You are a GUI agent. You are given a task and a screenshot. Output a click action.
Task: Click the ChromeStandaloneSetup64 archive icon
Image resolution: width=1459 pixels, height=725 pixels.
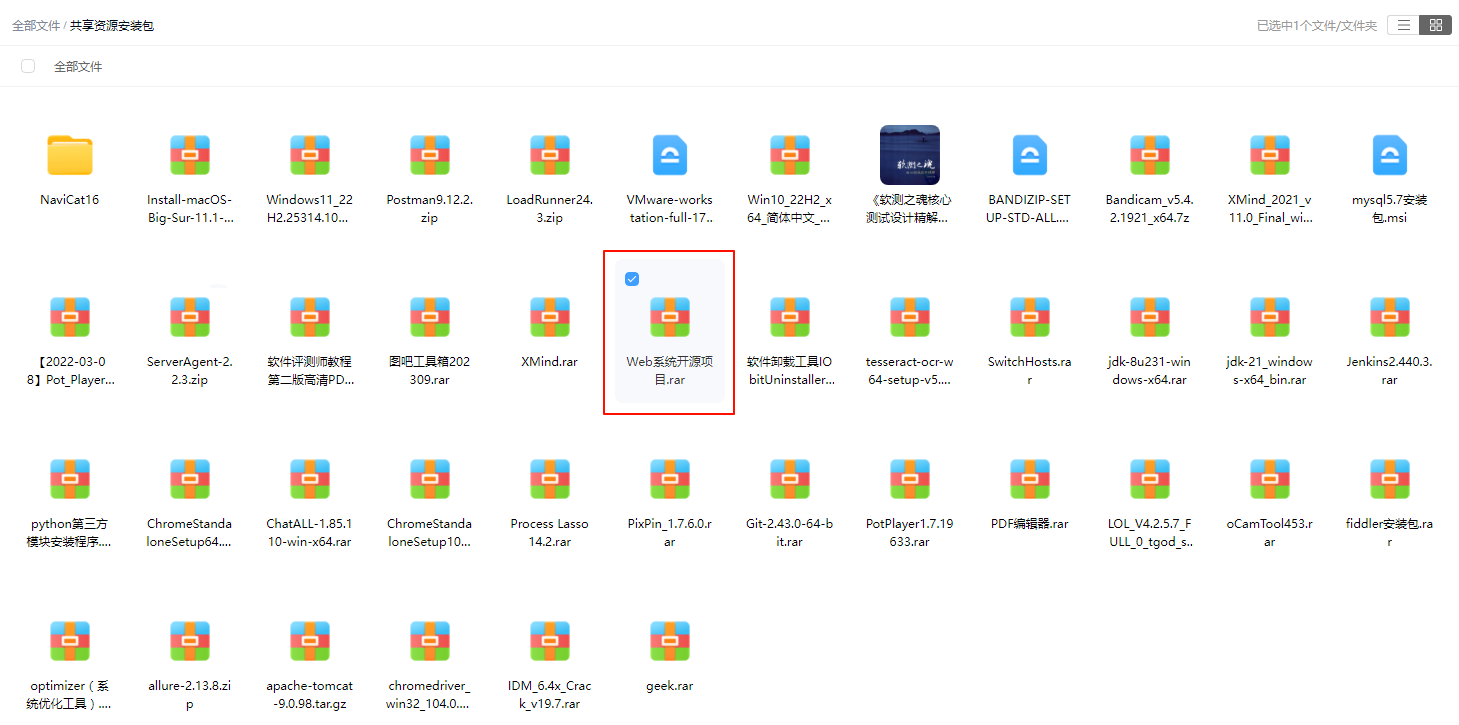pos(190,479)
